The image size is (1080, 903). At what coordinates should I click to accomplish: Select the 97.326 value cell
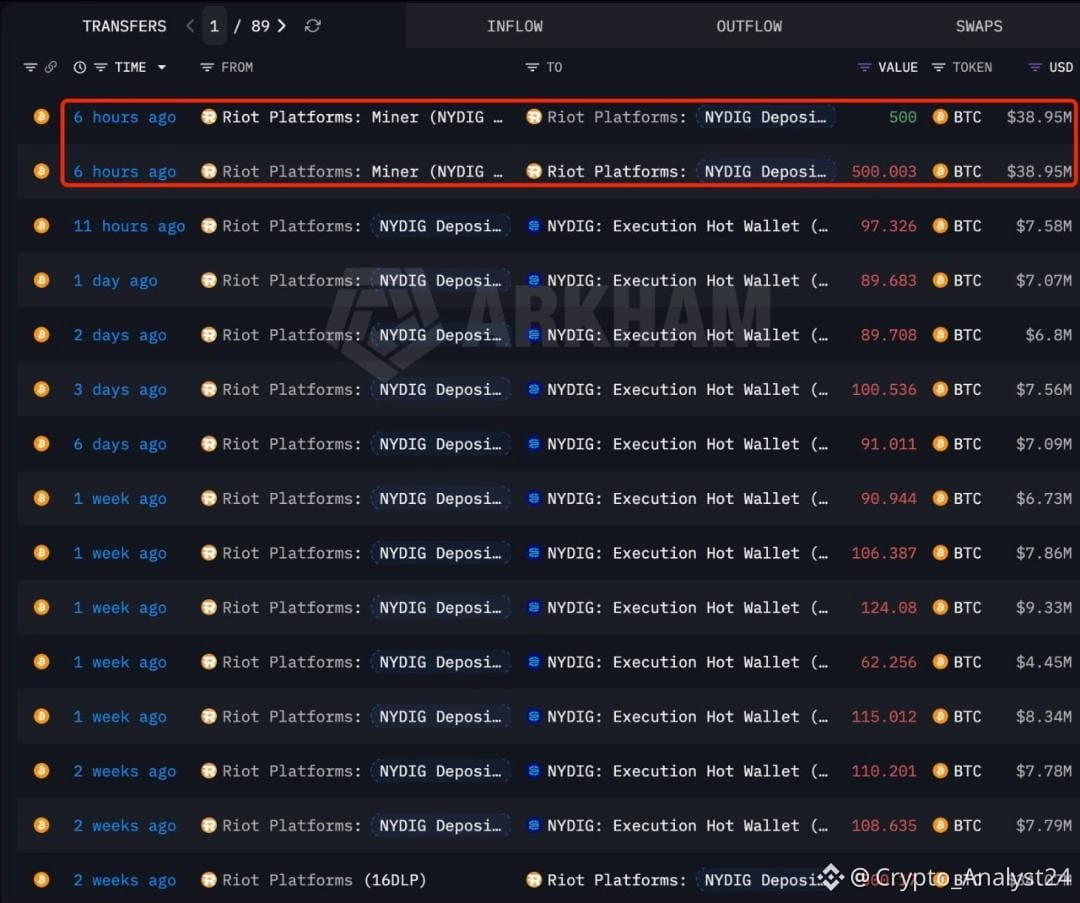click(889, 226)
